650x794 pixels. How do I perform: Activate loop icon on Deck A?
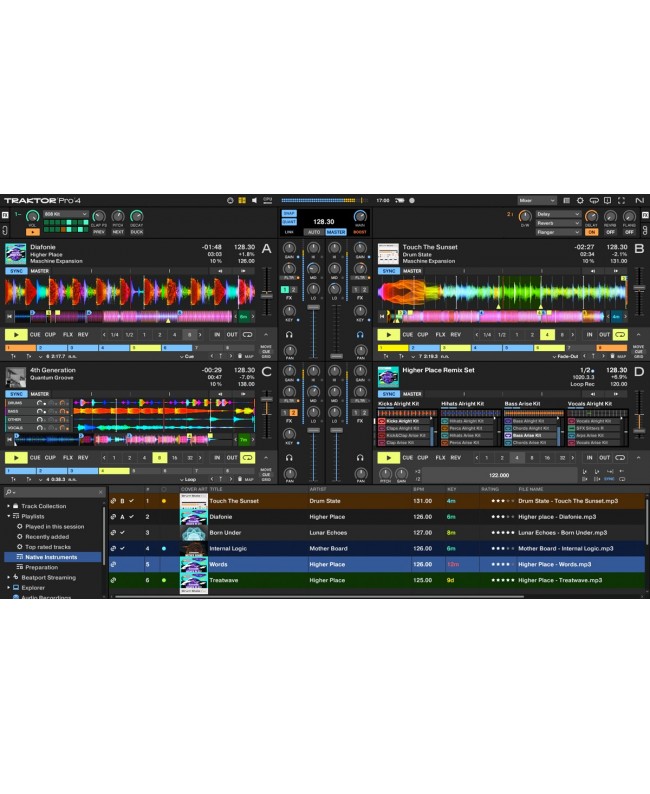tap(248, 335)
